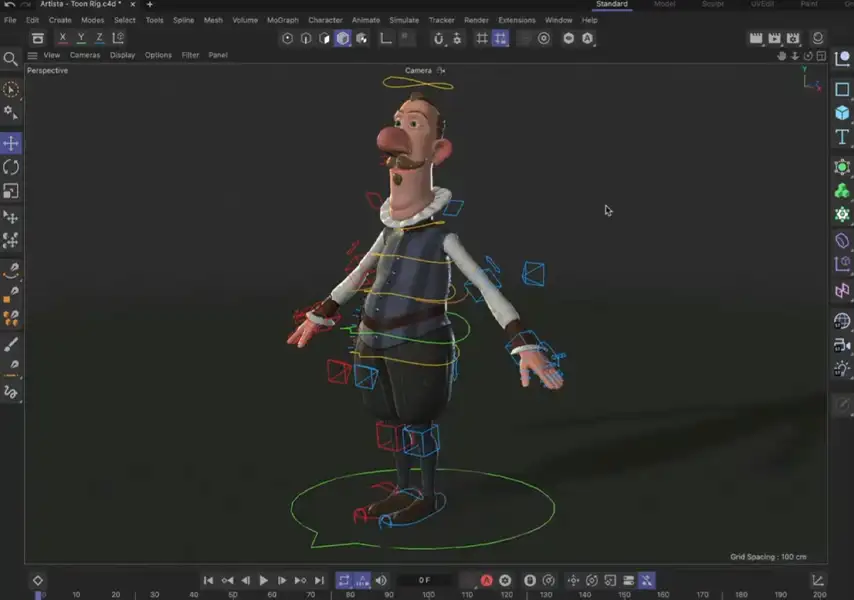Open the Cameras menu in the viewport
This screenshot has height=600, width=854.
click(85, 55)
